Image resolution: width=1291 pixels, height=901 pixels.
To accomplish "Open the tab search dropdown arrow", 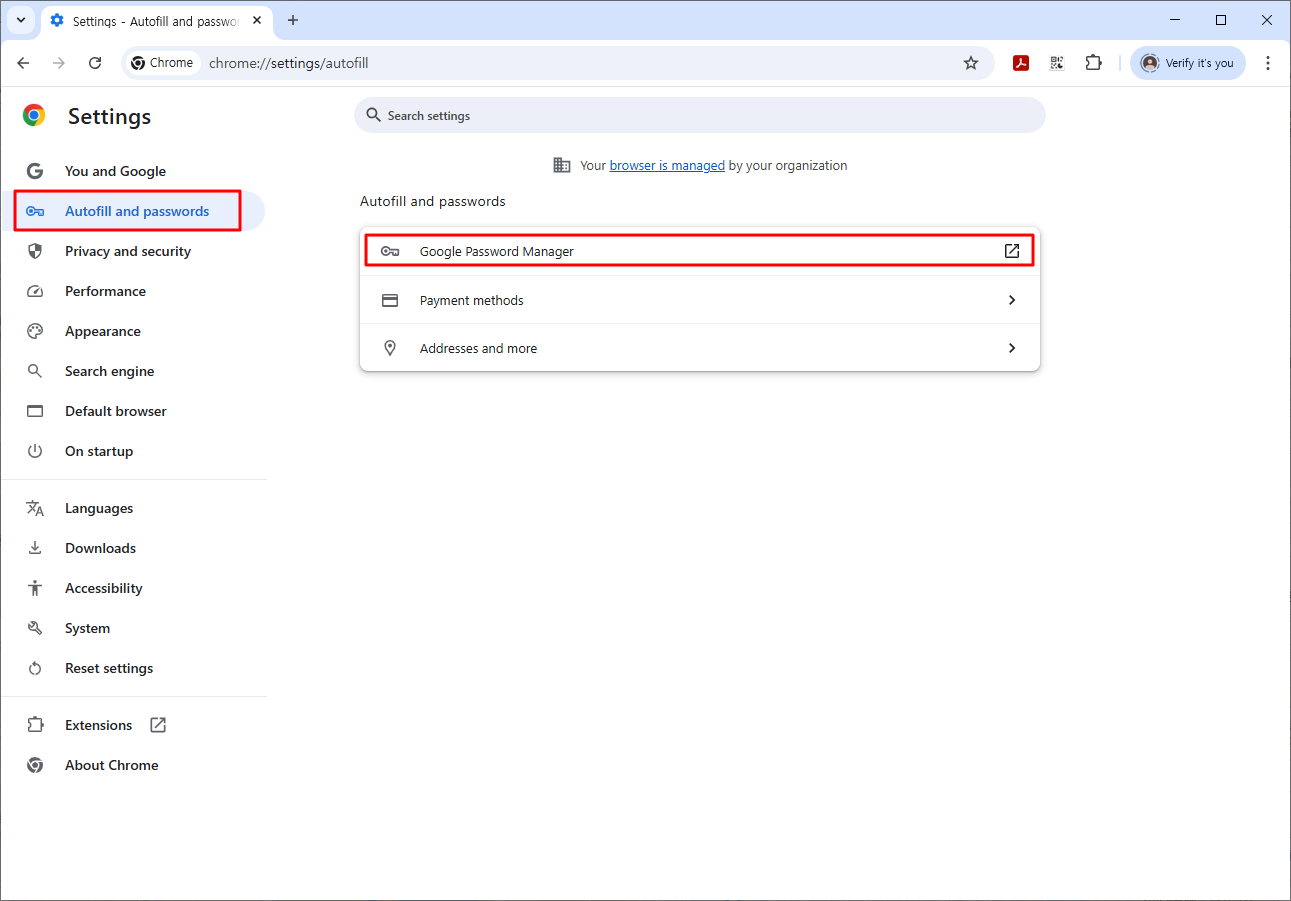I will [21, 20].
